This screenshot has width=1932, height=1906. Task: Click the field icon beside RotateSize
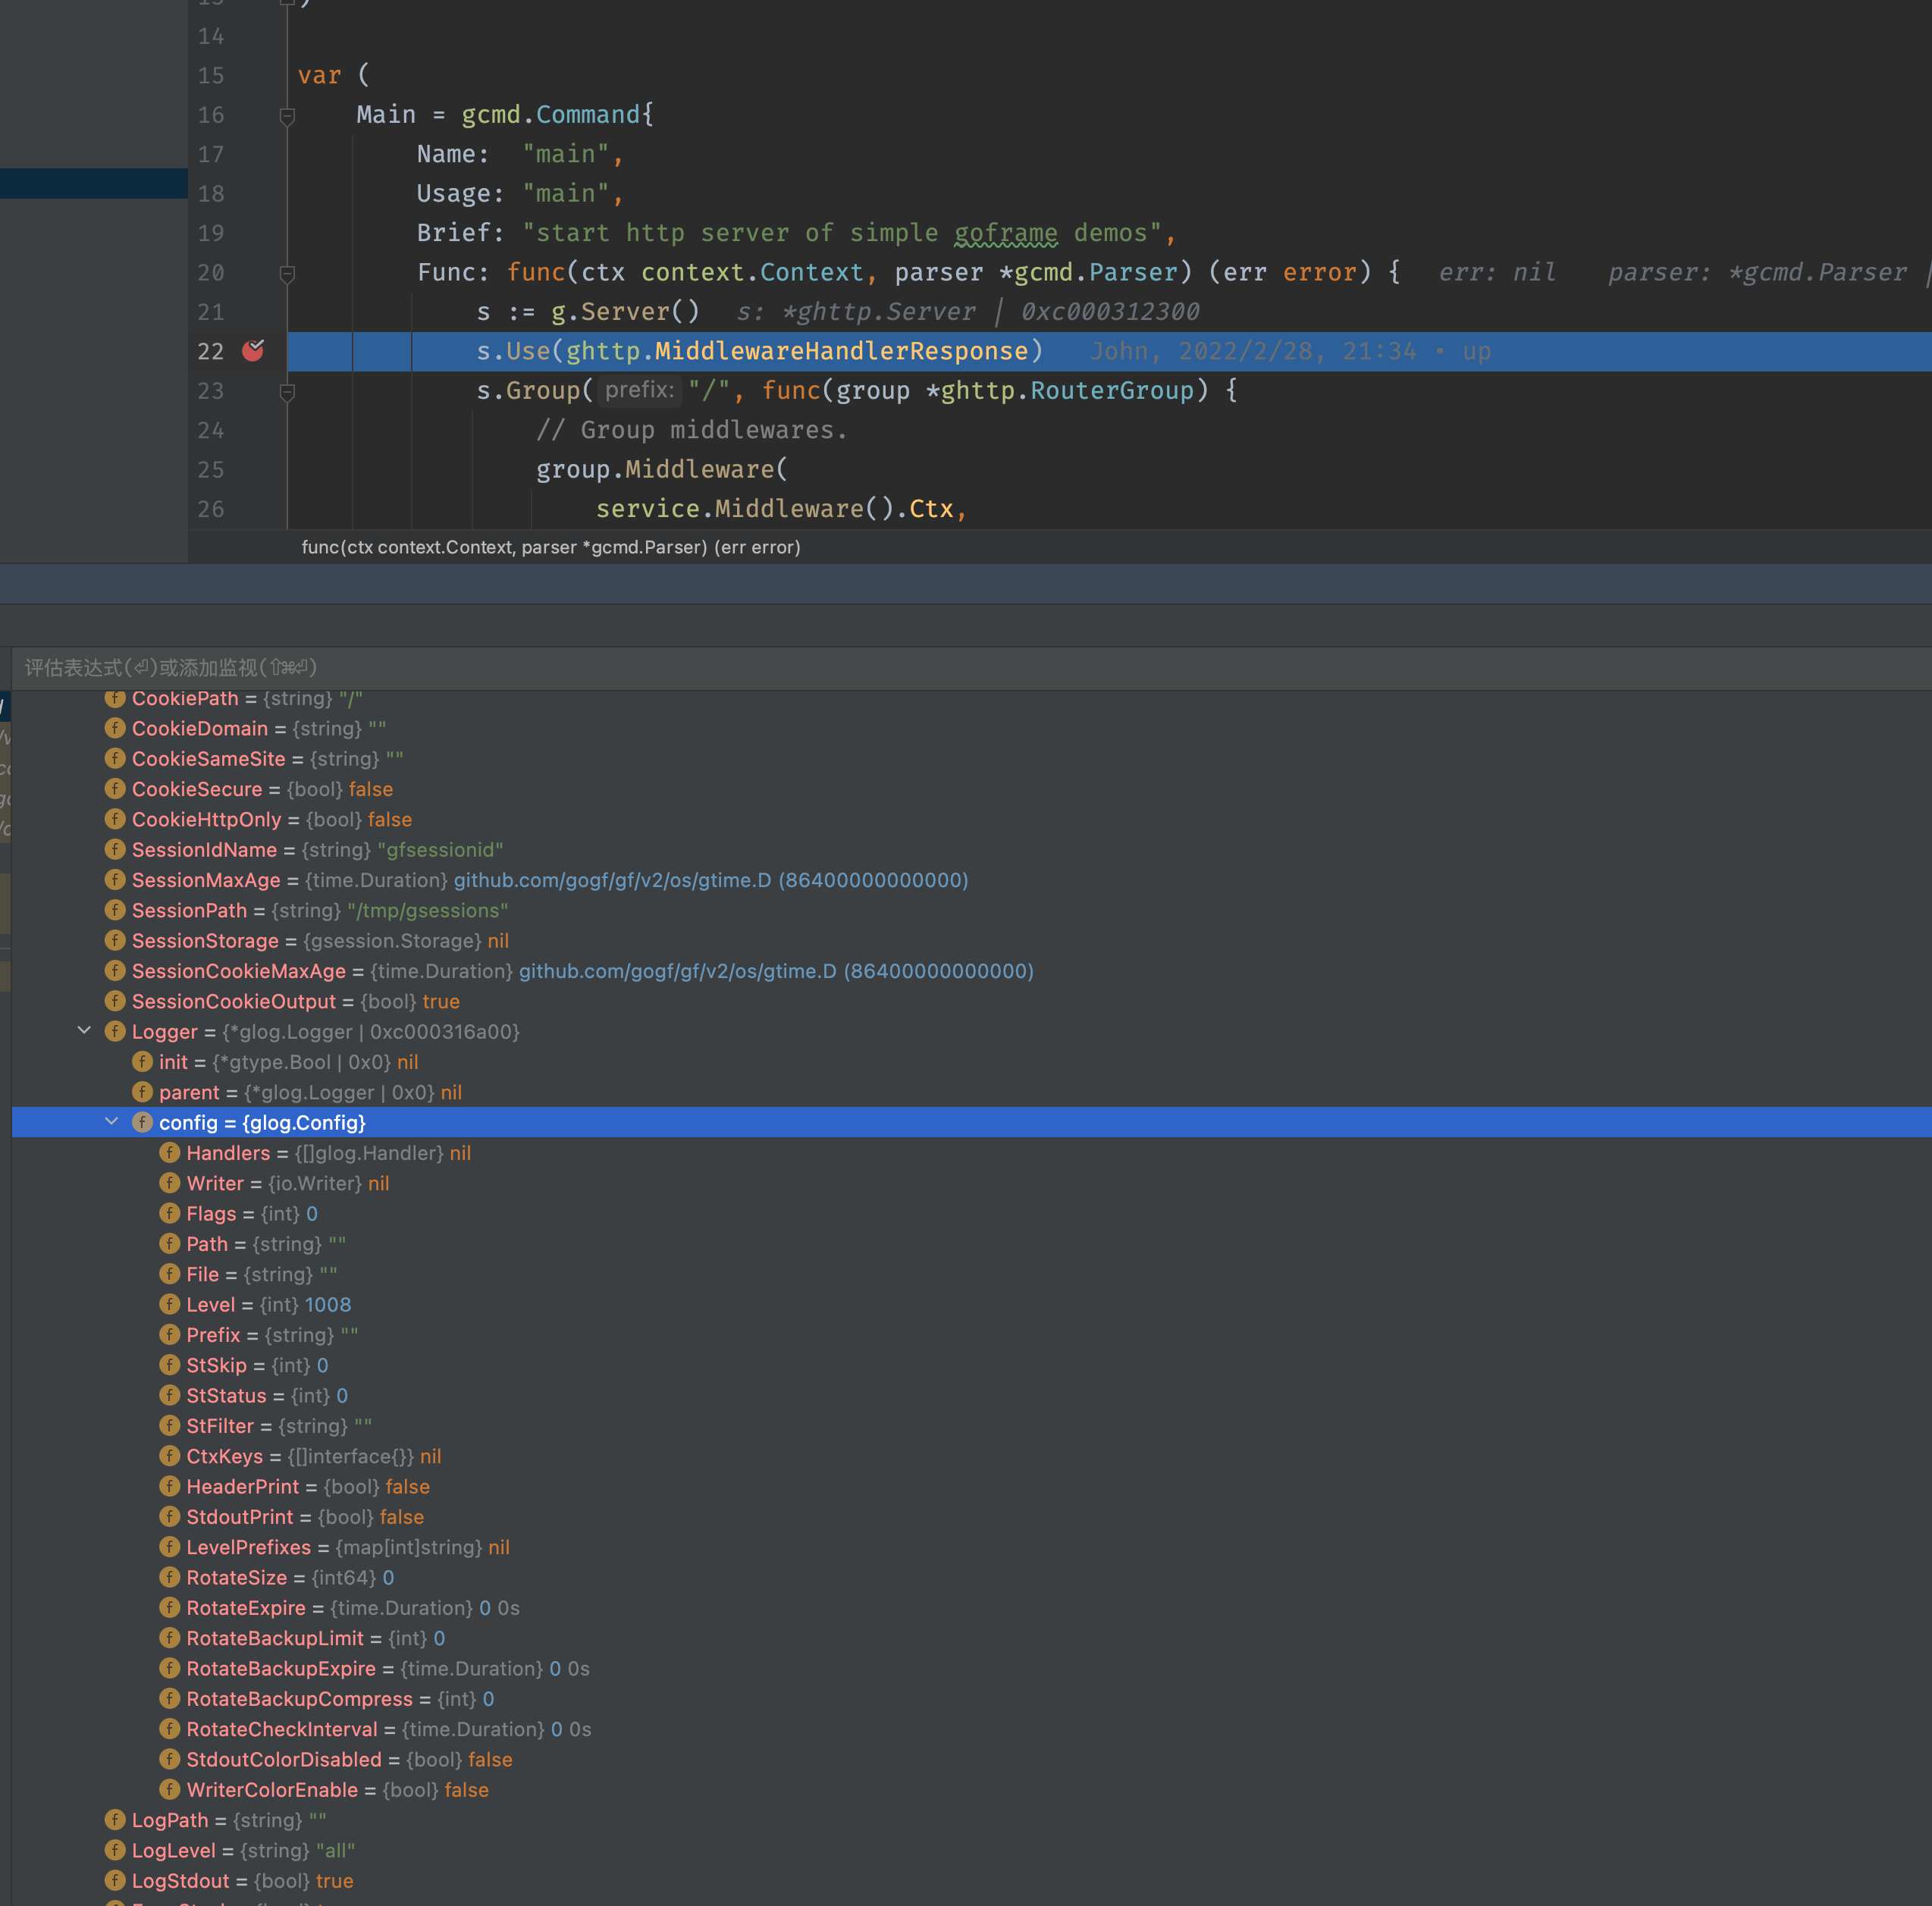coord(169,1577)
